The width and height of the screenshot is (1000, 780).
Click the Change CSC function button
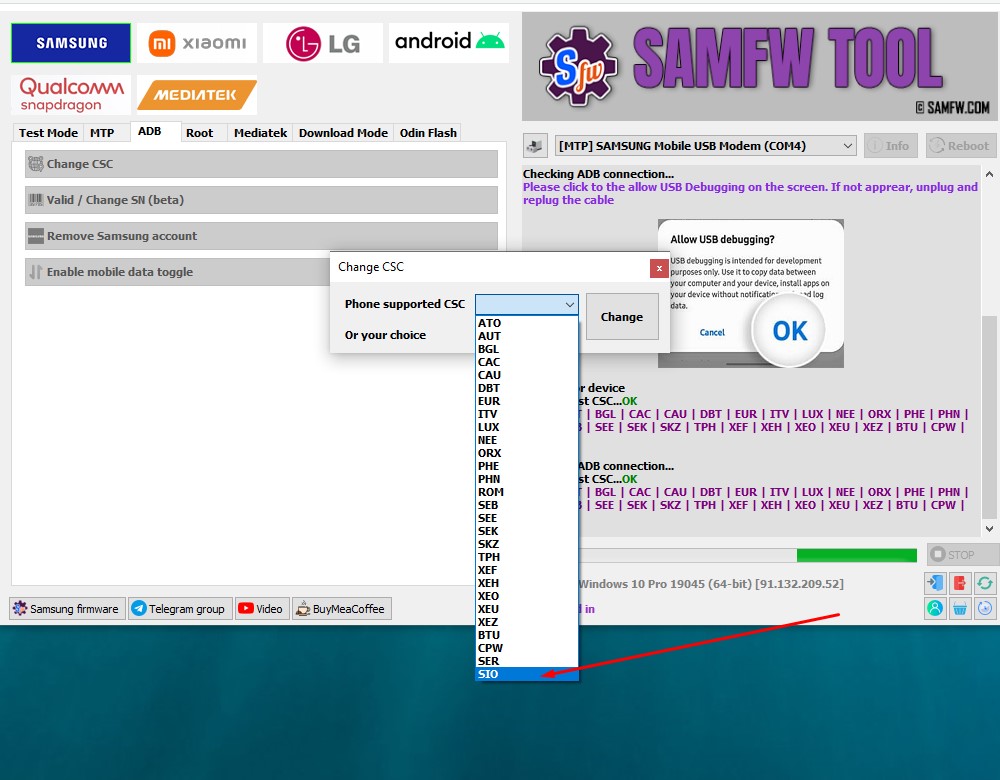click(x=261, y=164)
